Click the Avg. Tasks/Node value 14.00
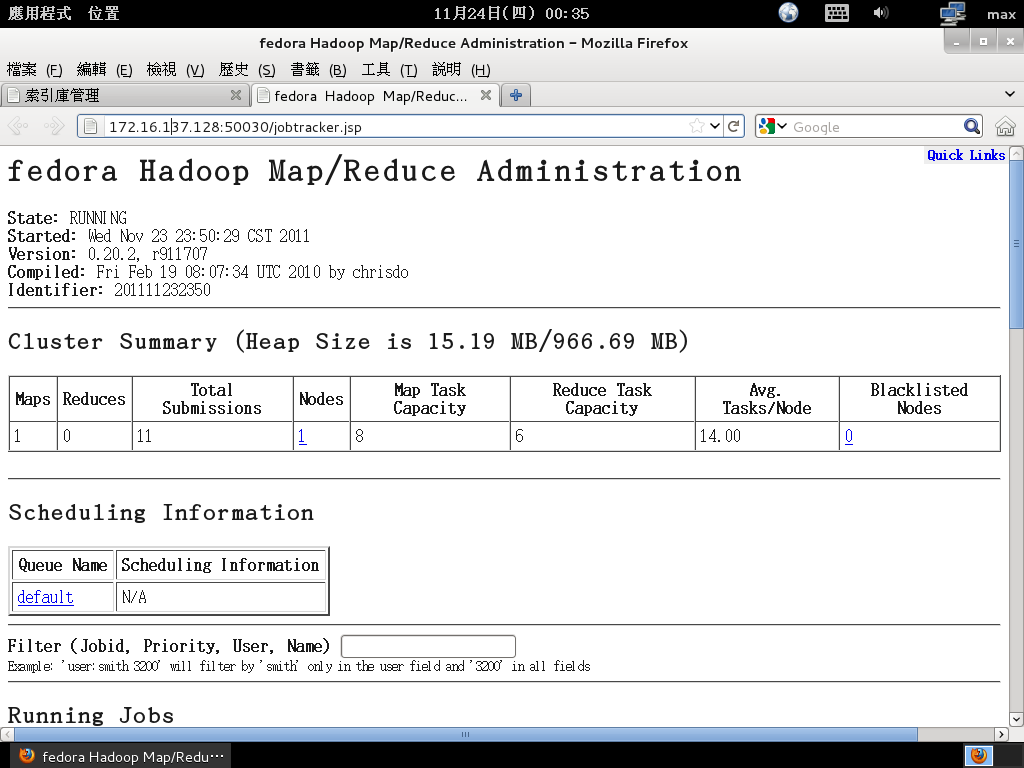Image resolution: width=1024 pixels, height=768 pixels. pyautogui.click(x=720, y=436)
